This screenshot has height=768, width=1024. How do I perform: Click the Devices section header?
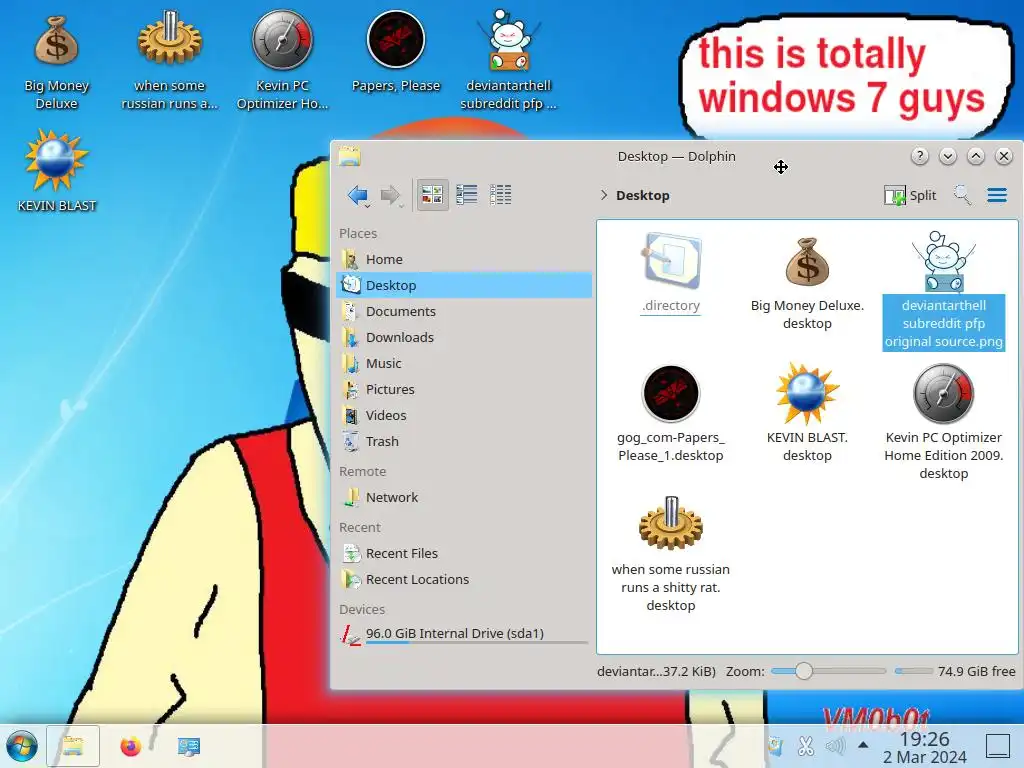point(362,609)
